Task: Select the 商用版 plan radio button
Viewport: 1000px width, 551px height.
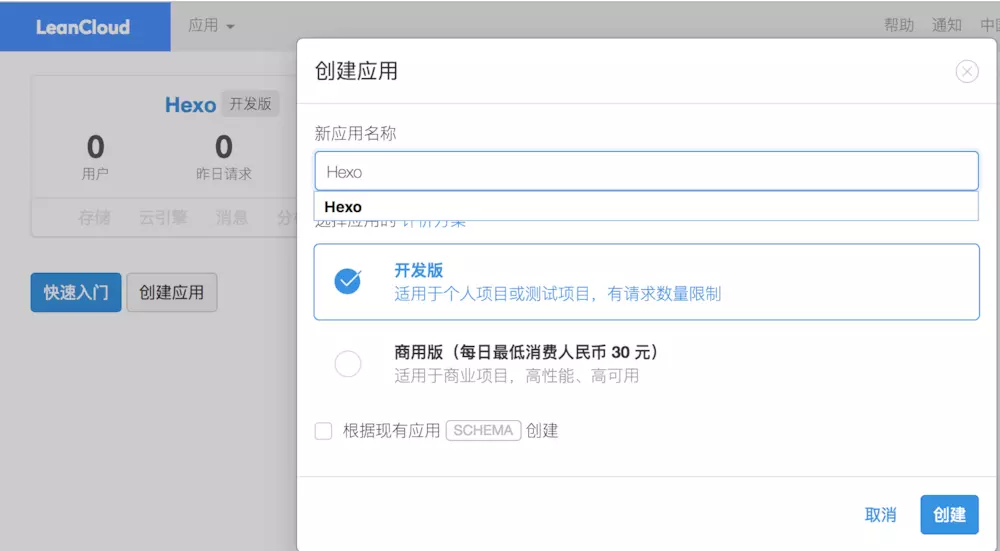Action: click(x=348, y=364)
